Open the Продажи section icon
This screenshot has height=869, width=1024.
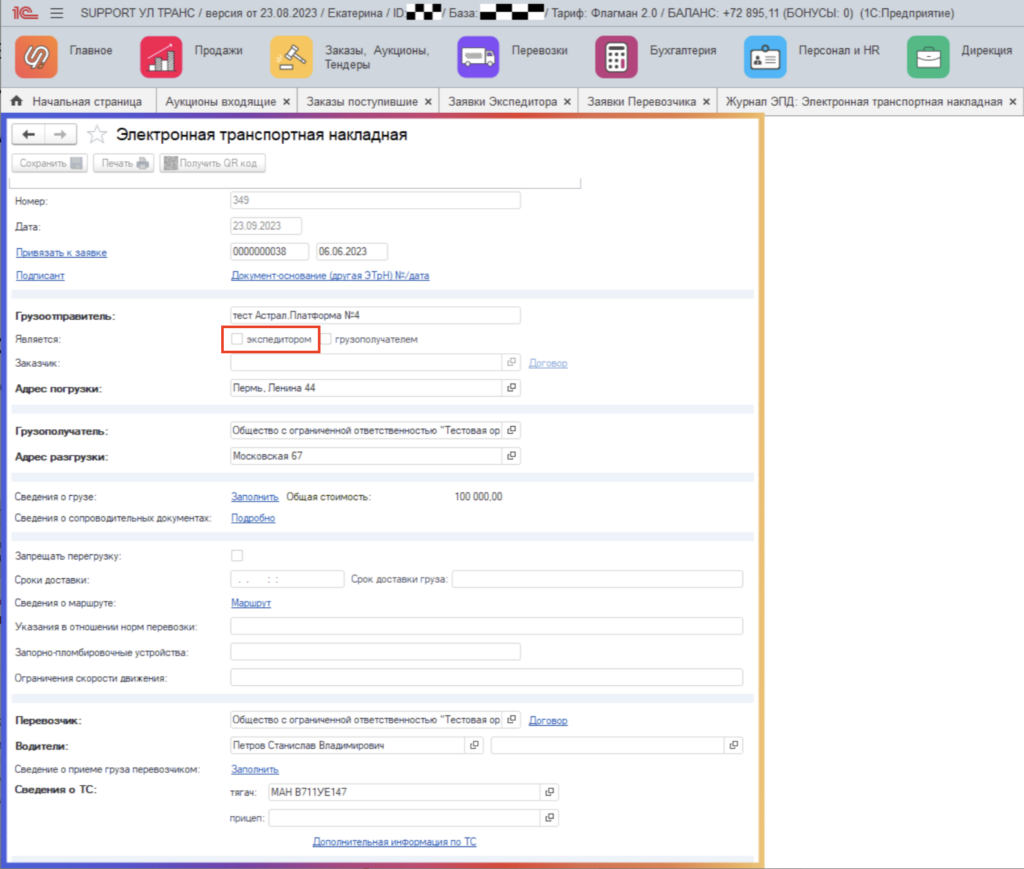click(x=161, y=57)
